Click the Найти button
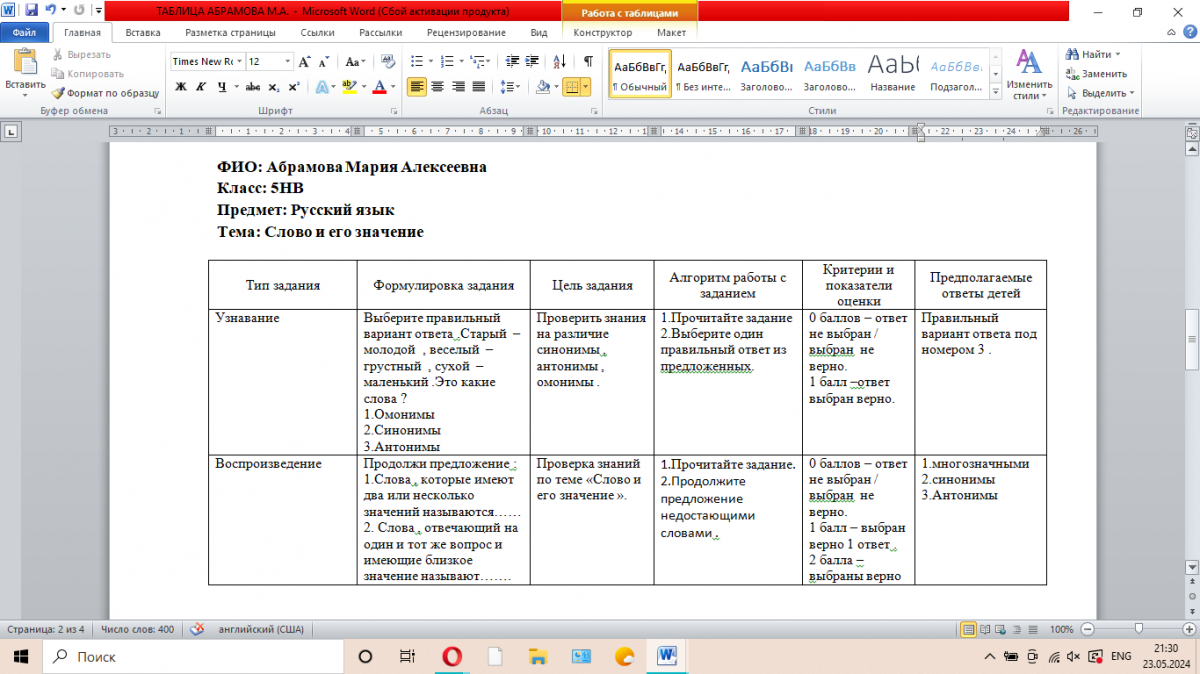The width and height of the screenshot is (1200, 674). [1093, 55]
